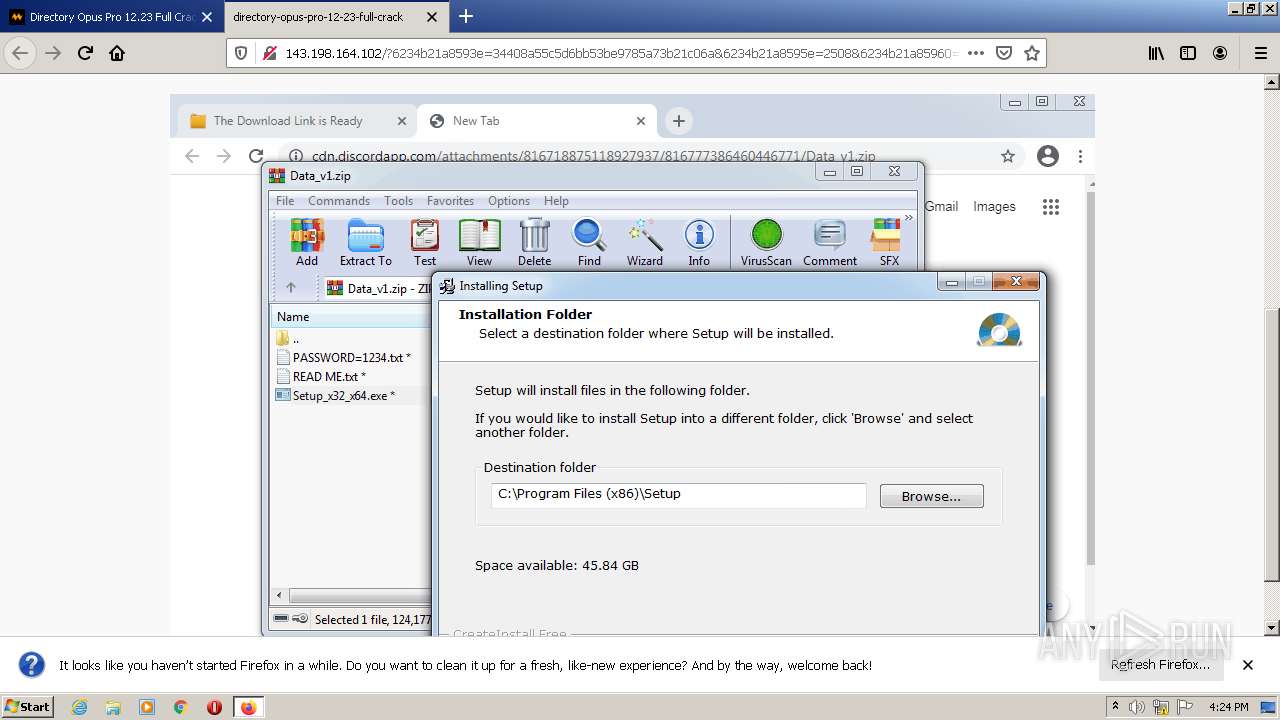
Task: Open inner Chrome three-dot menu
Action: point(1080,156)
